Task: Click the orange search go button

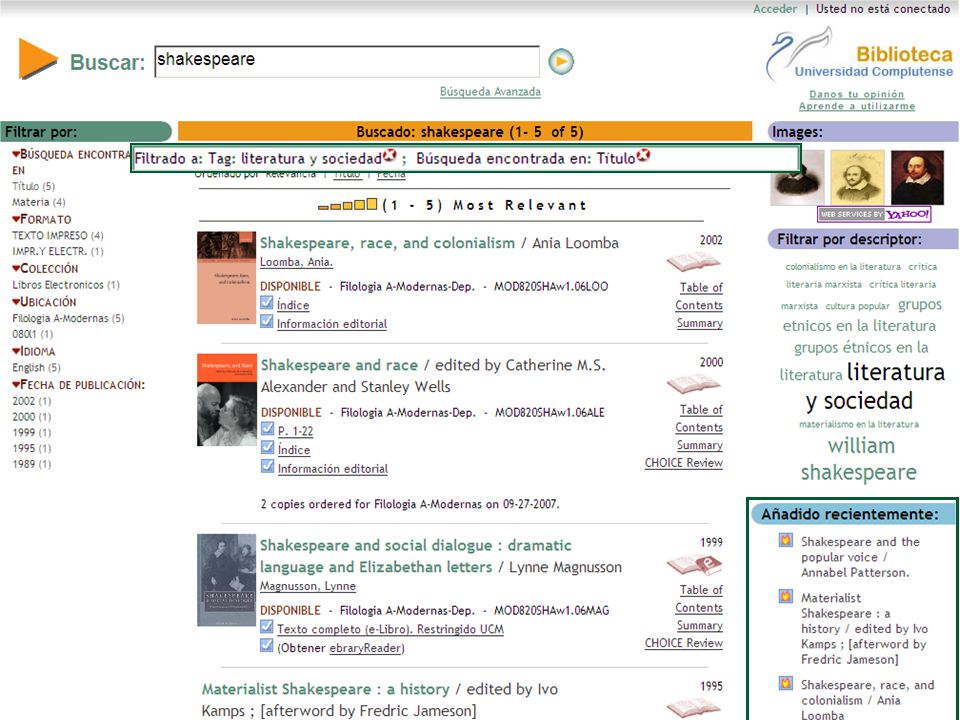Action: [561, 61]
